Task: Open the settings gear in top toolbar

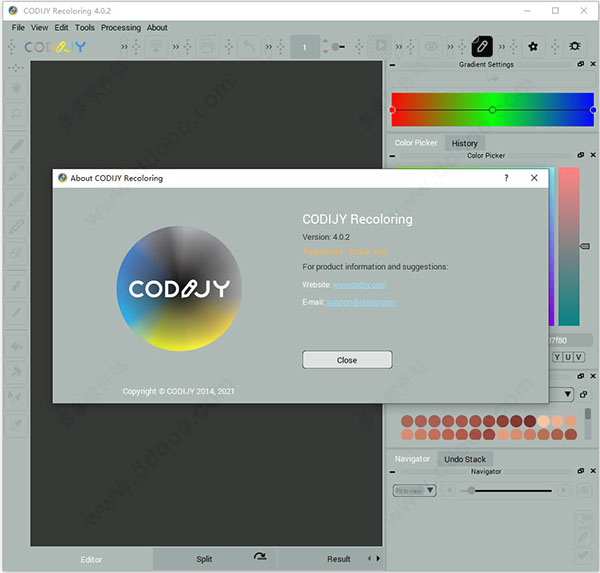Action: point(533,47)
